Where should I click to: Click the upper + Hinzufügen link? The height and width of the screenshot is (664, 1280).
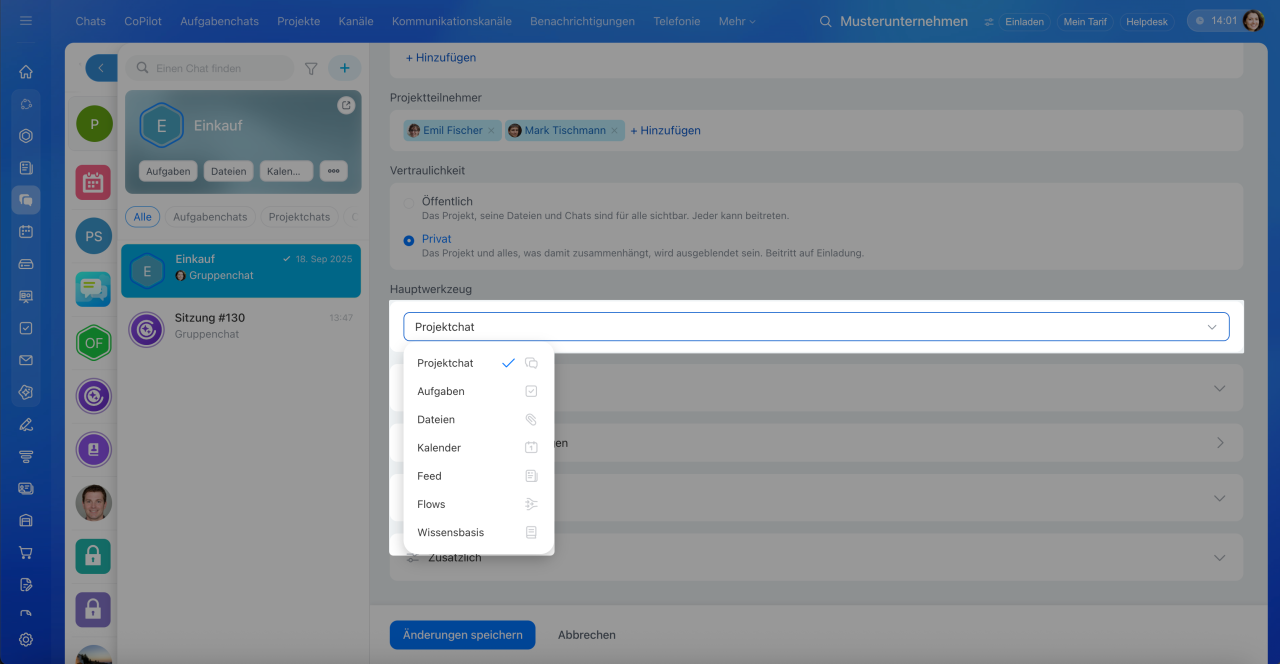tap(441, 58)
